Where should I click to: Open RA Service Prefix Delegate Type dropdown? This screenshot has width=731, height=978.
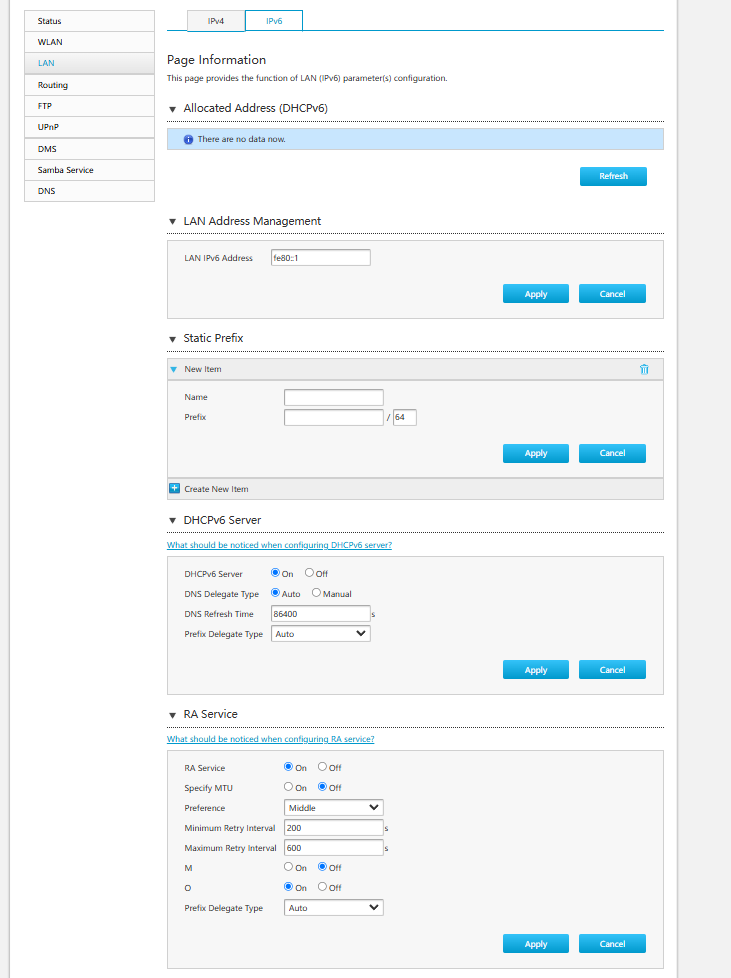pos(334,908)
